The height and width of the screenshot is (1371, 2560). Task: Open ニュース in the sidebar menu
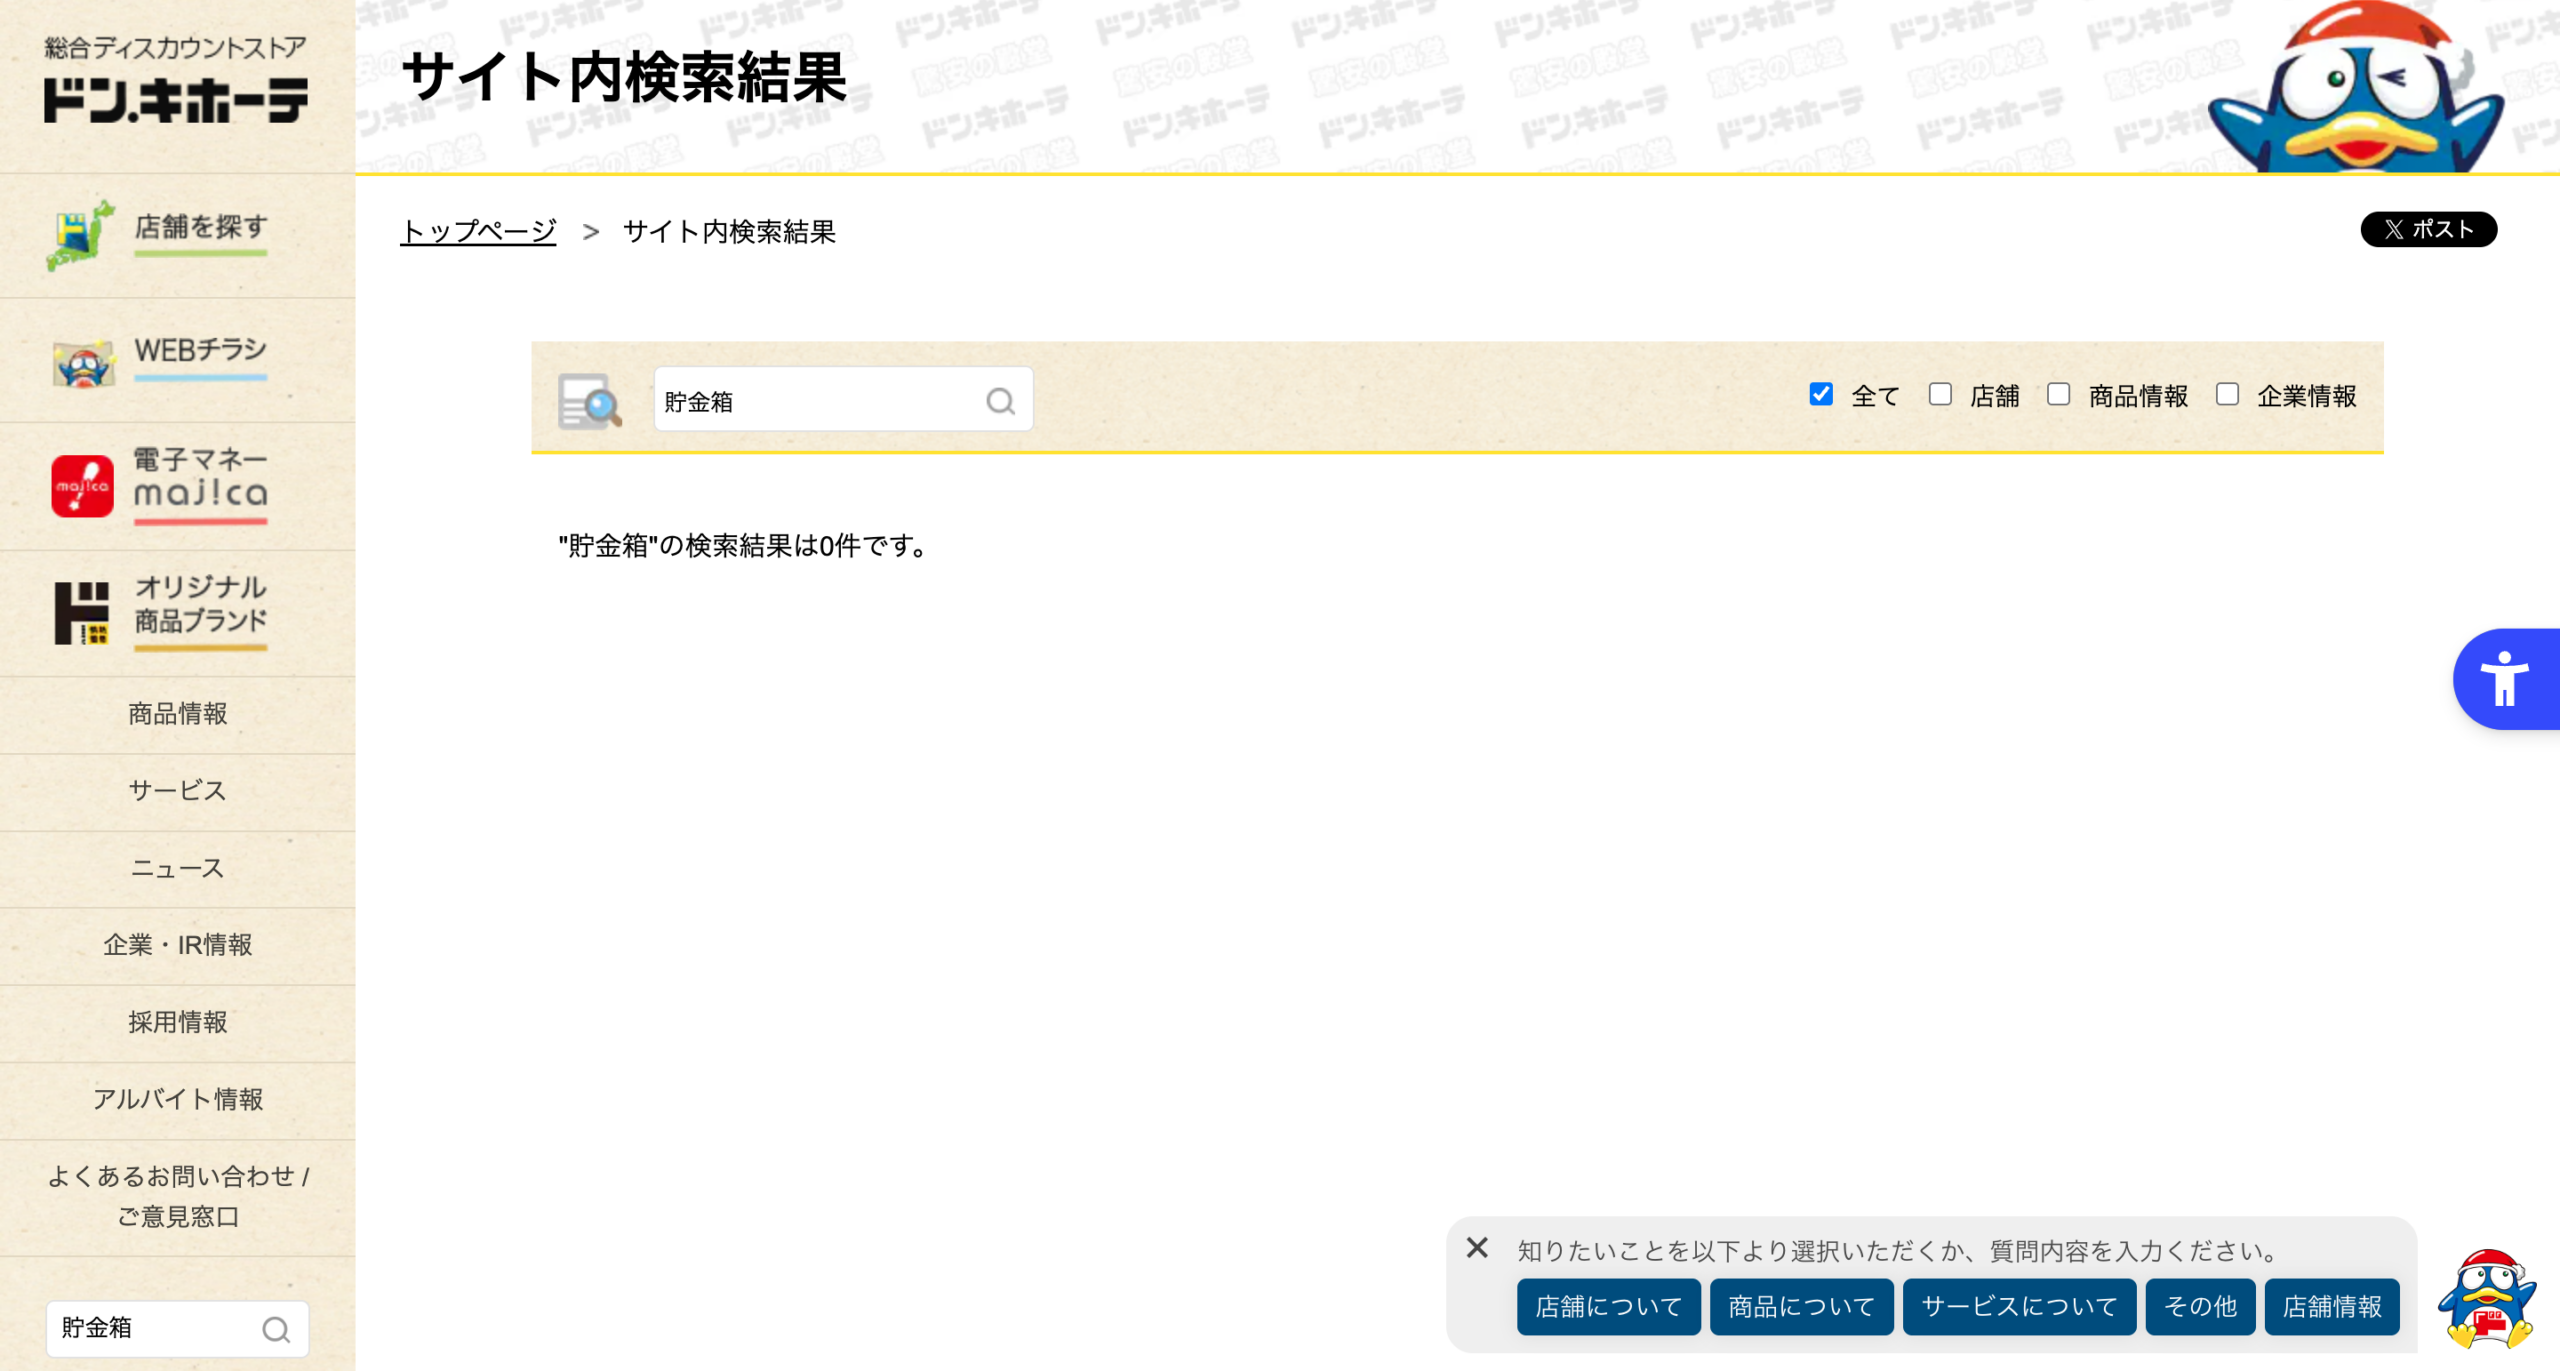pos(177,868)
